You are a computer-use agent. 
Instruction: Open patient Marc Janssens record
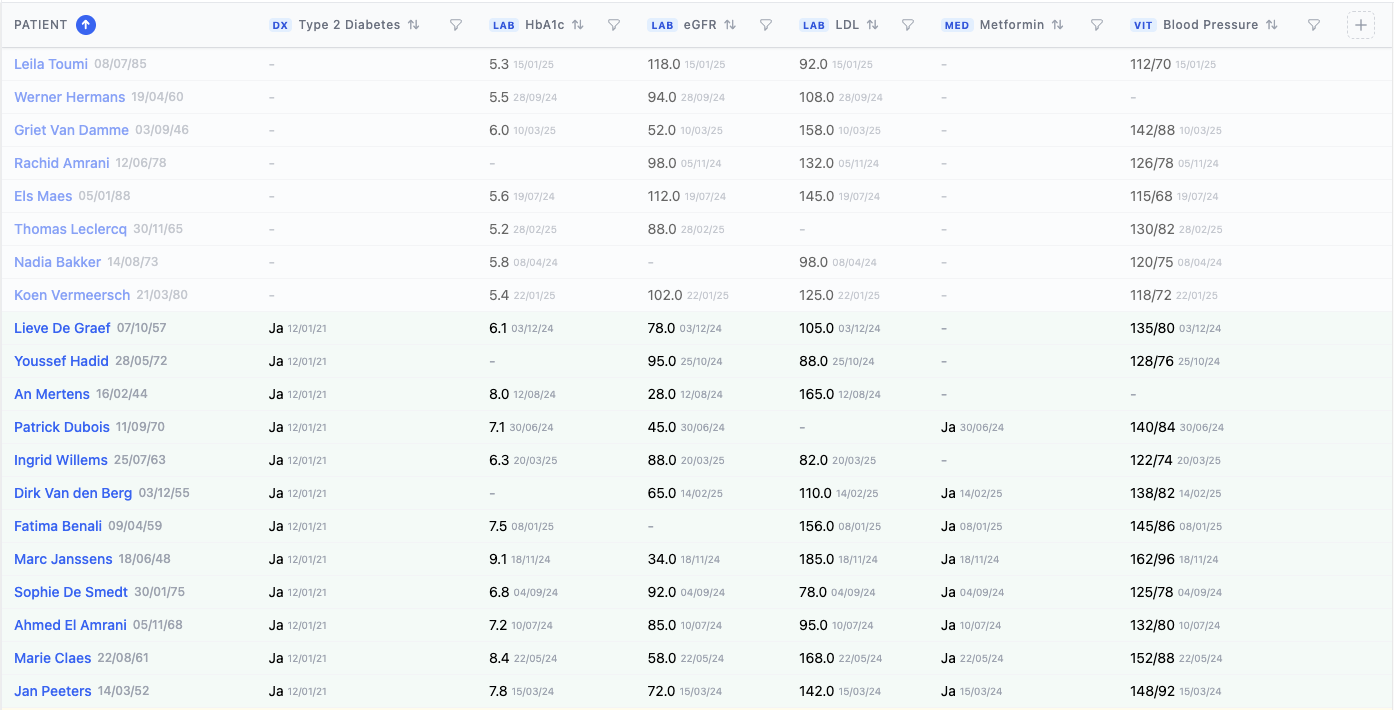pos(63,559)
